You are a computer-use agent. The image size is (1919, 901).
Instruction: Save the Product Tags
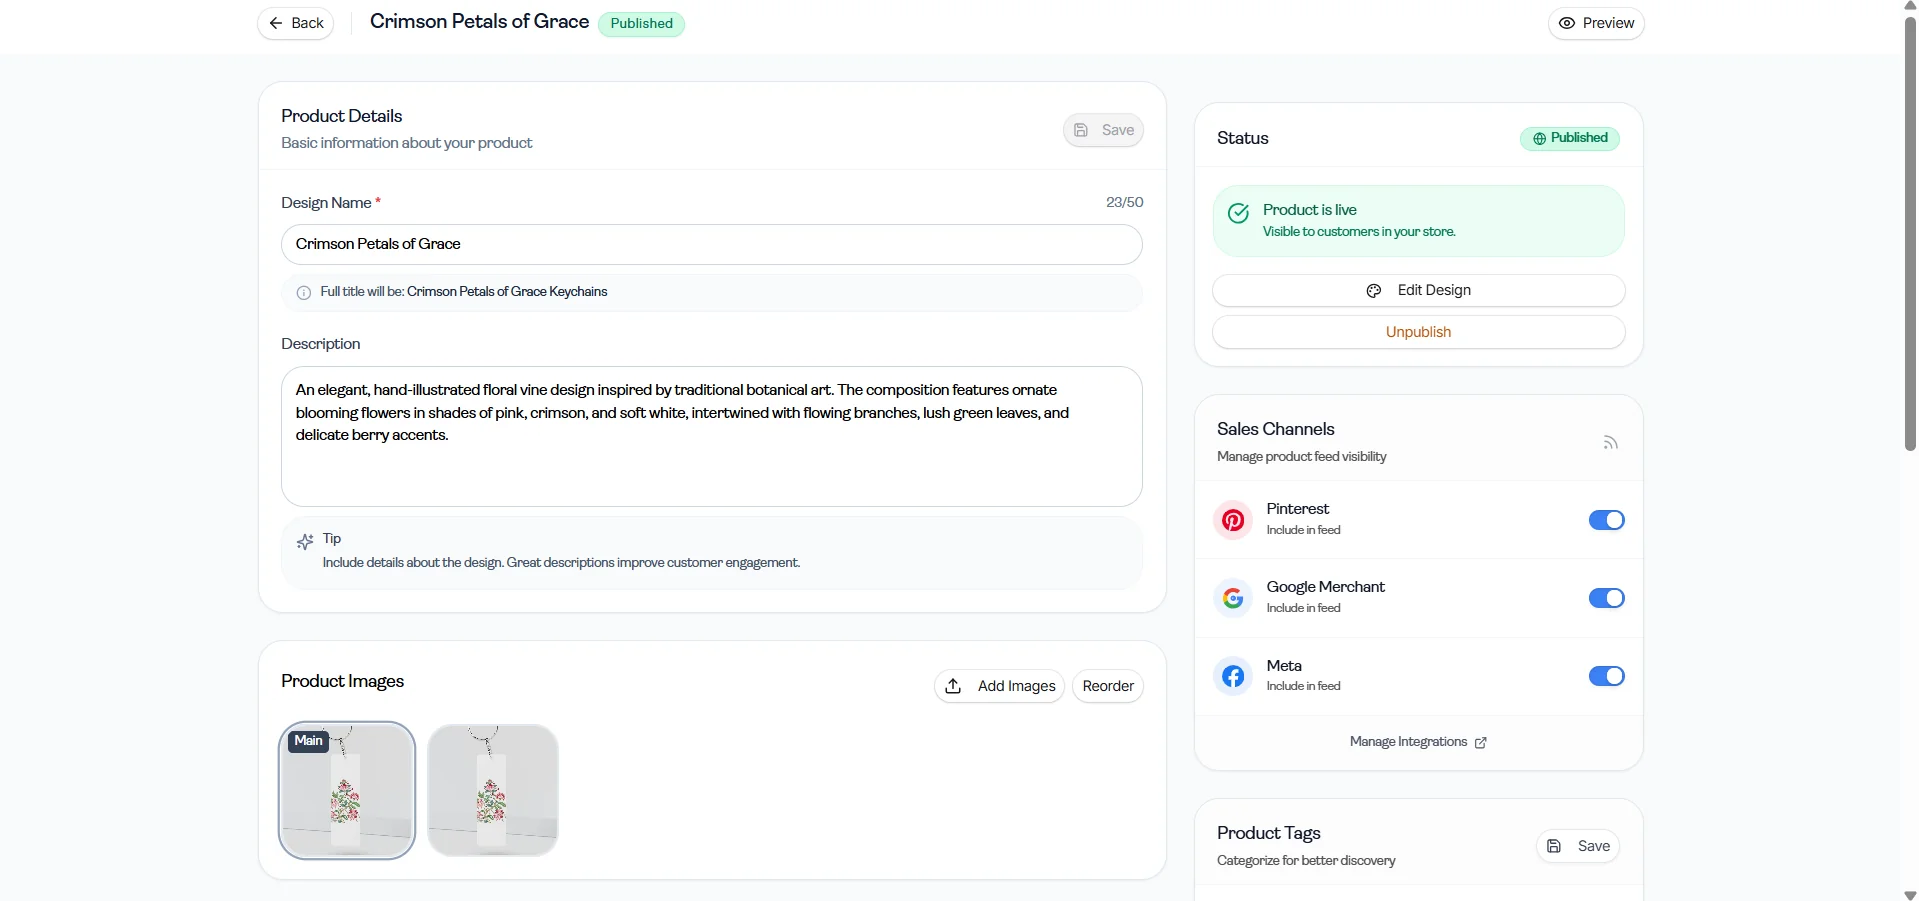tap(1578, 846)
